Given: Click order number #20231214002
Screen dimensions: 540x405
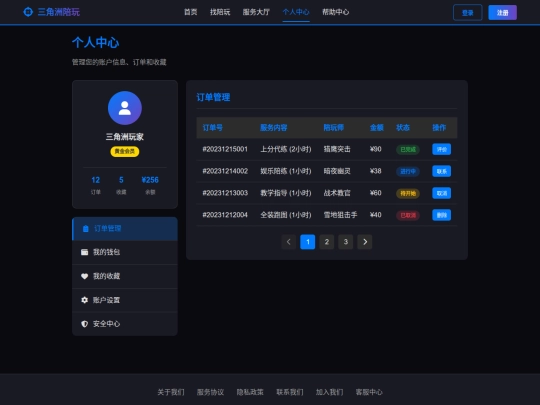Looking at the screenshot, I should click(225, 171).
